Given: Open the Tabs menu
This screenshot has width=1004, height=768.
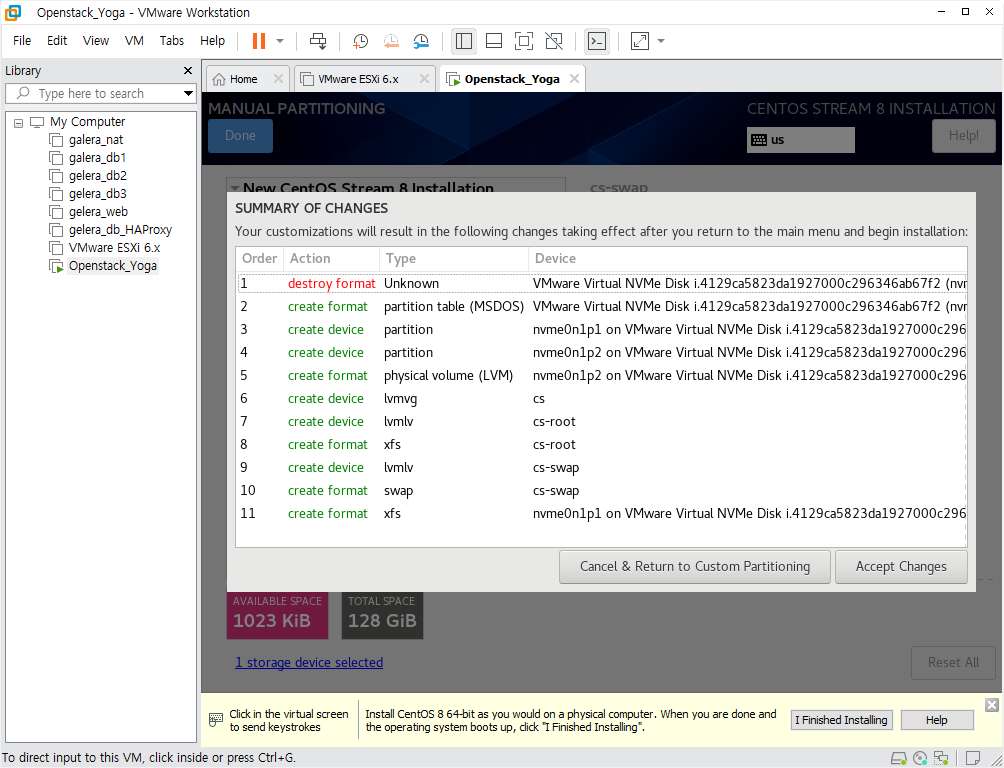Looking at the screenshot, I should [x=172, y=40].
